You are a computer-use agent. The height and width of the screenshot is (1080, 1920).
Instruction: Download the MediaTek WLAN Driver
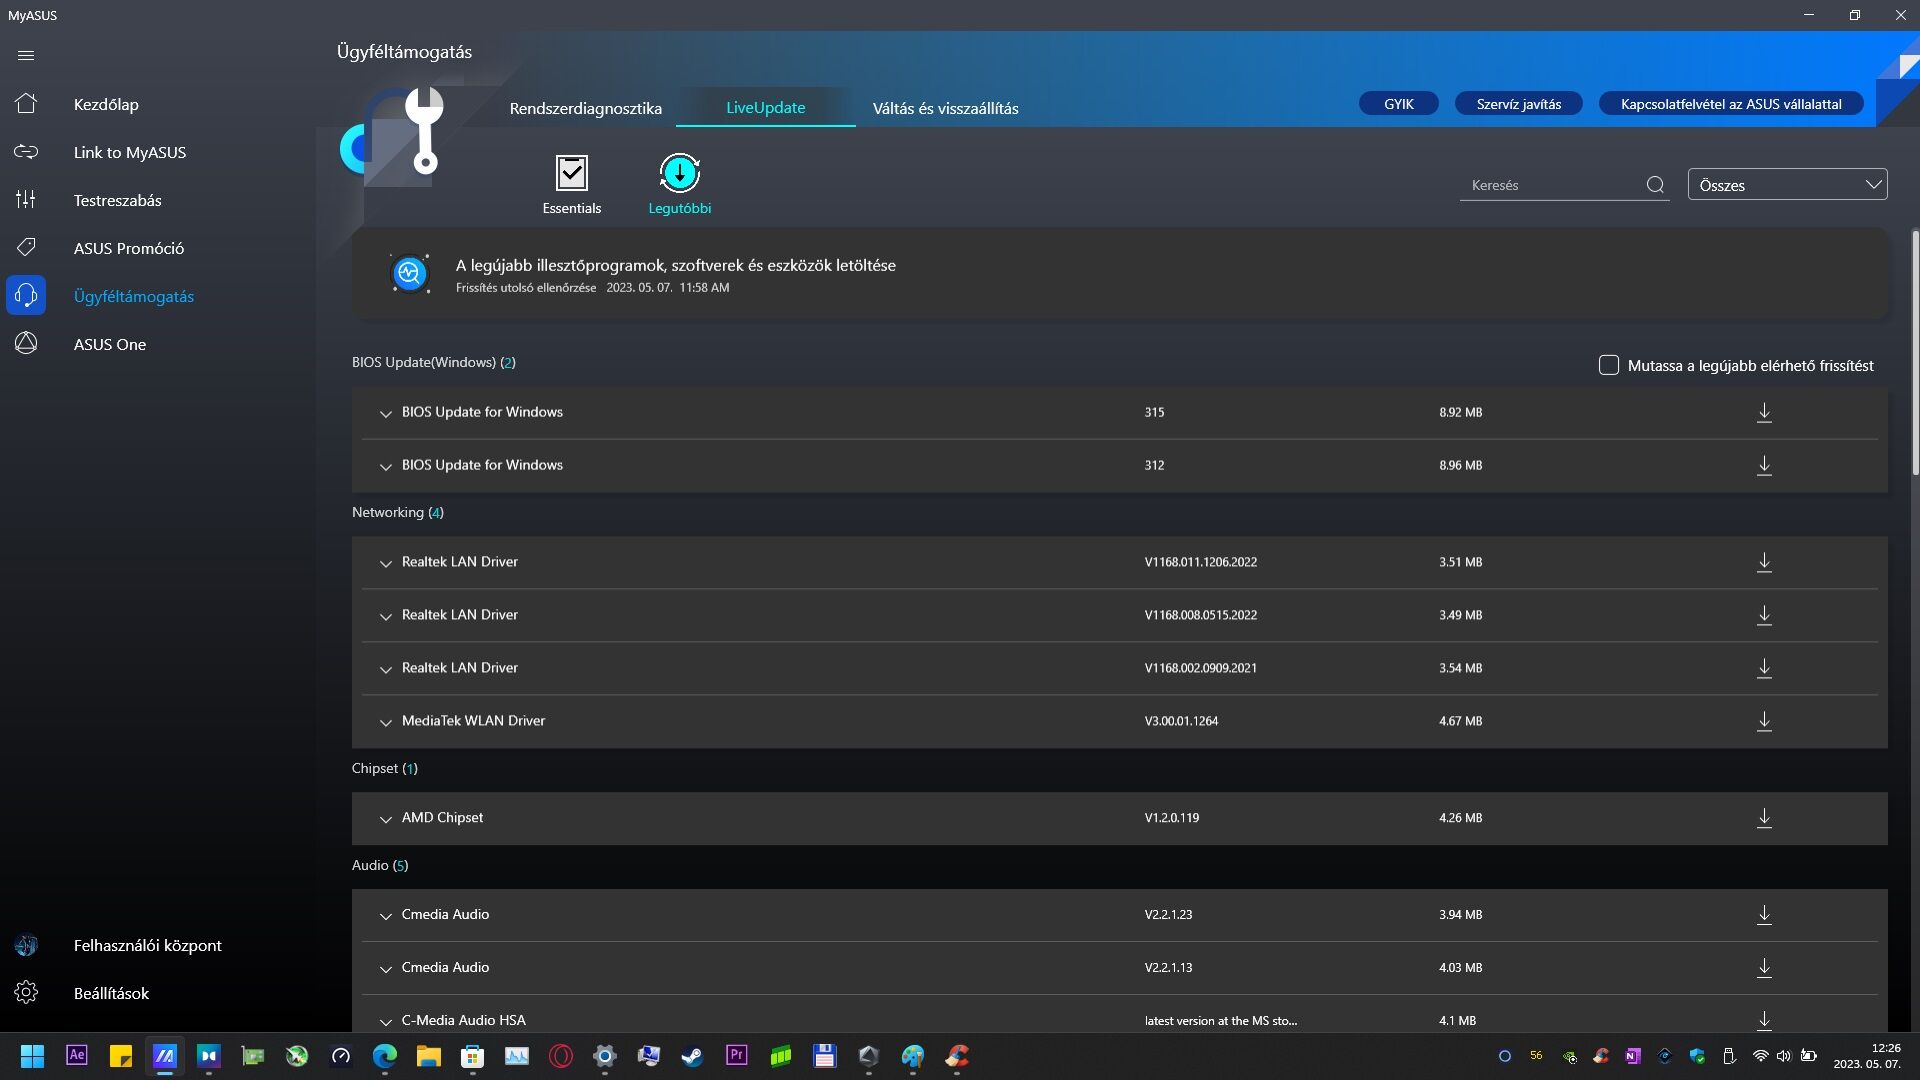1764,722
